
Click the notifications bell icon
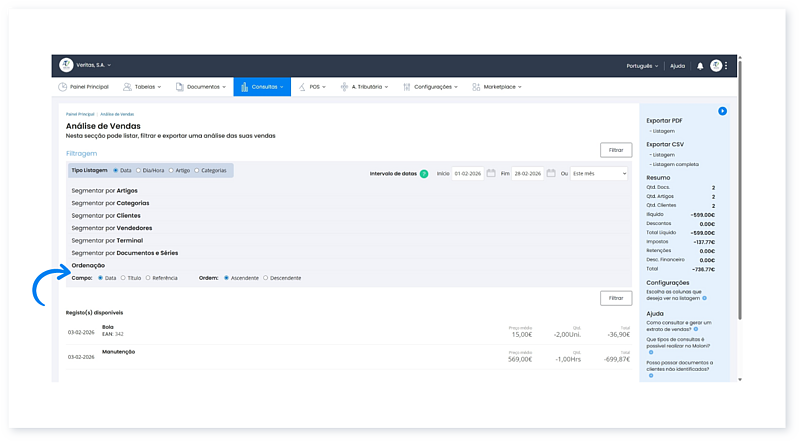tap(700, 66)
